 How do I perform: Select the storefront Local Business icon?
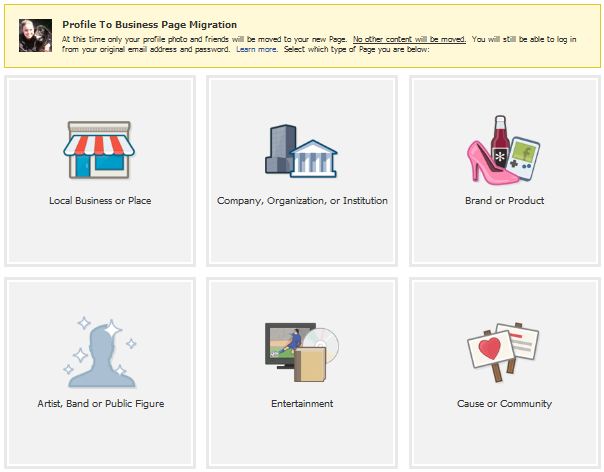[x=99, y=150]
